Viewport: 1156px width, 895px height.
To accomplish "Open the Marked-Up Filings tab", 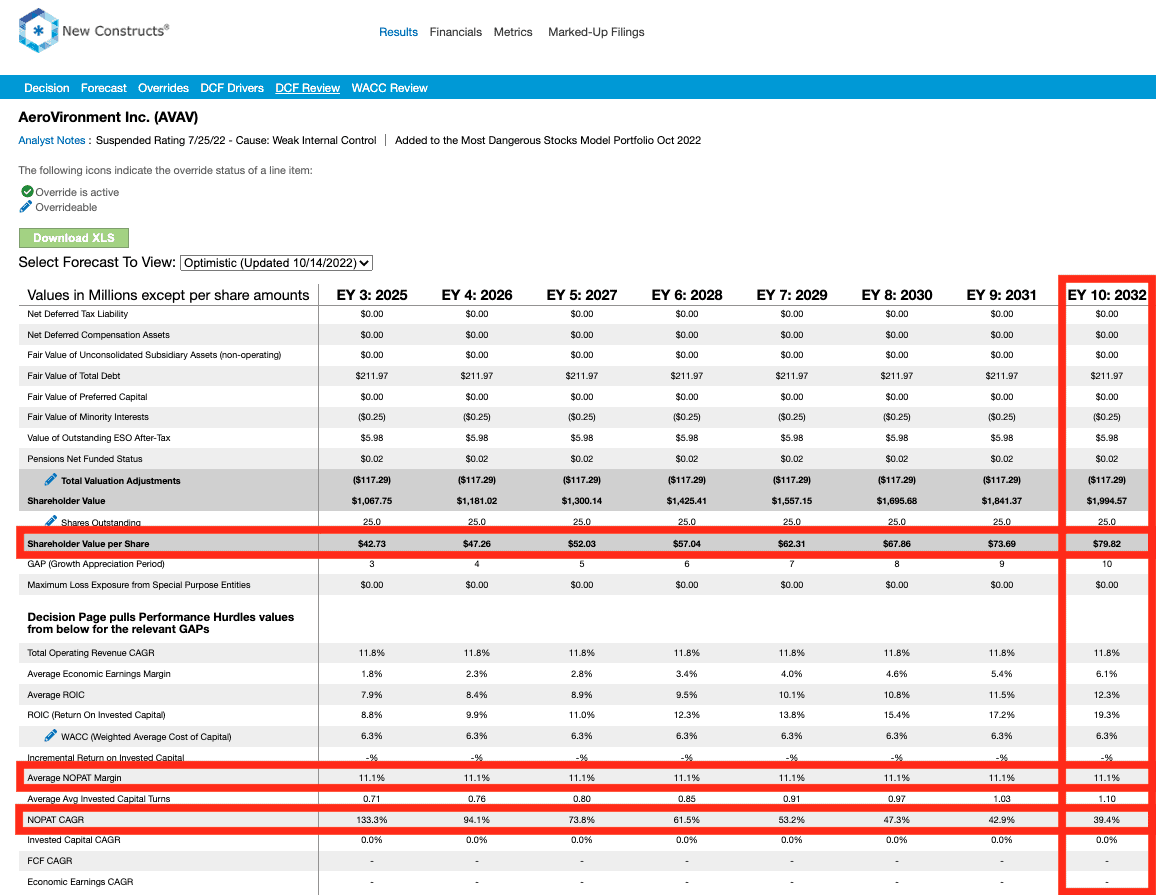I will tap(596, 32).
